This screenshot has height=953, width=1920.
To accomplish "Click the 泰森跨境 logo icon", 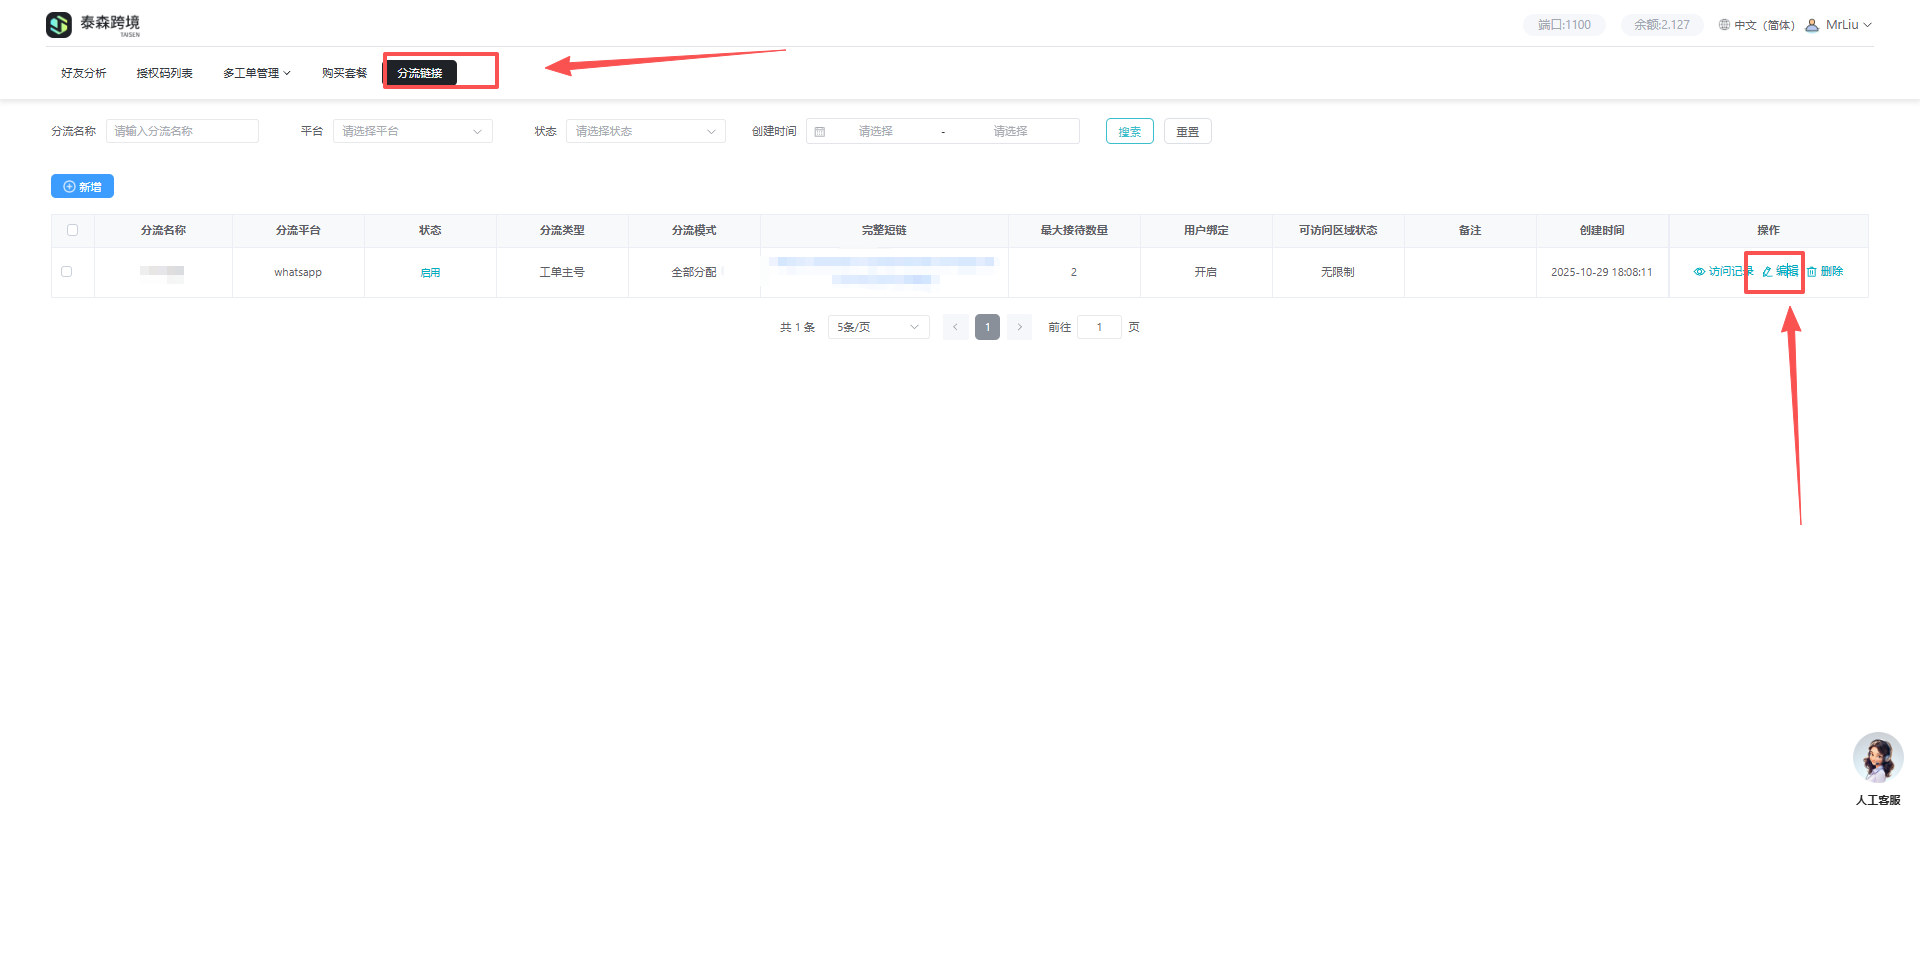I will point(59,25).
